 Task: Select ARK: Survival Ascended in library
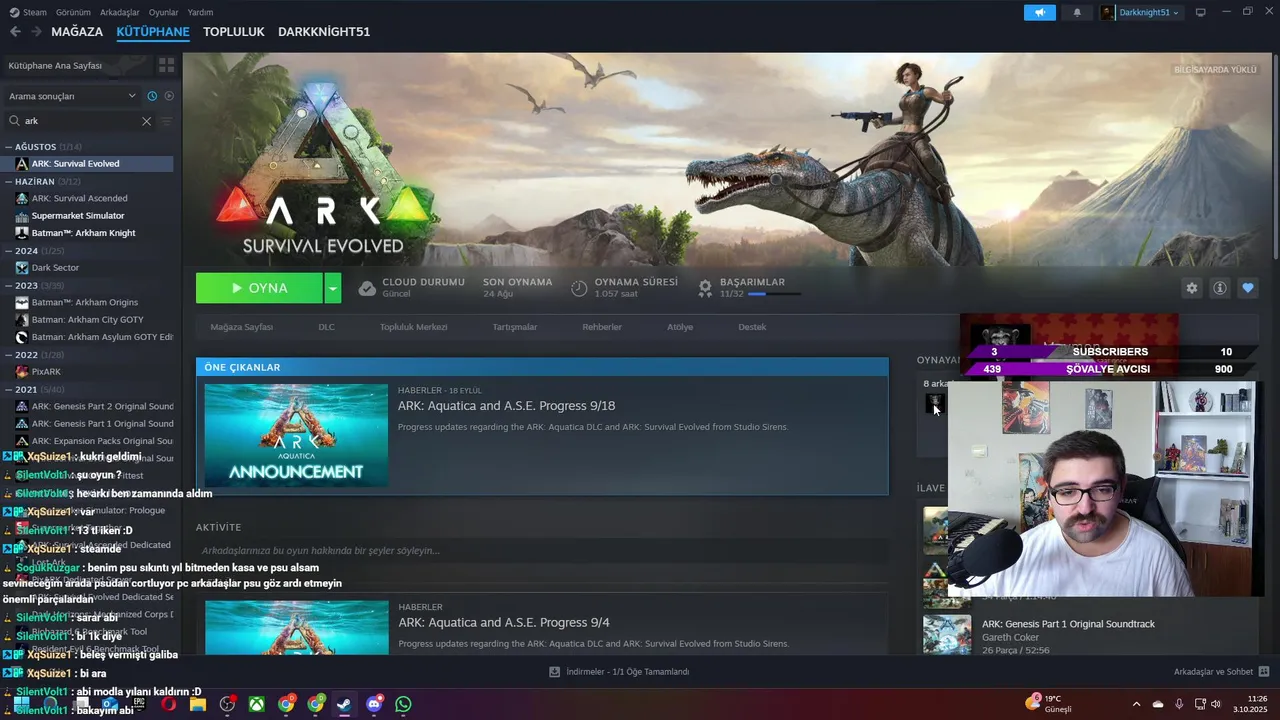(79, 198)
